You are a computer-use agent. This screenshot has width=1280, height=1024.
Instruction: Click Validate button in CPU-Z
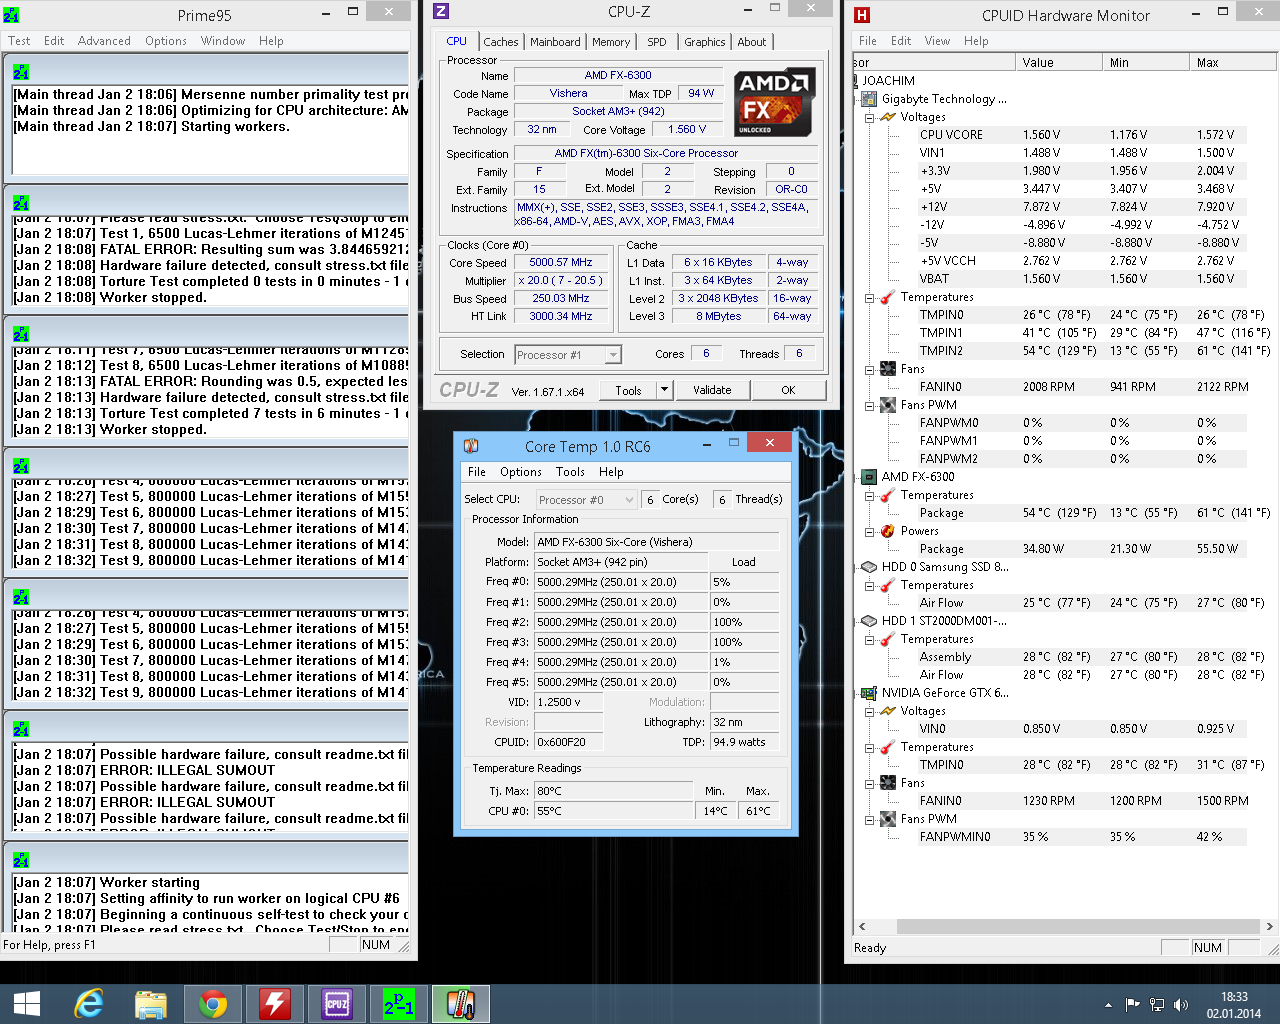click(712, 390)
